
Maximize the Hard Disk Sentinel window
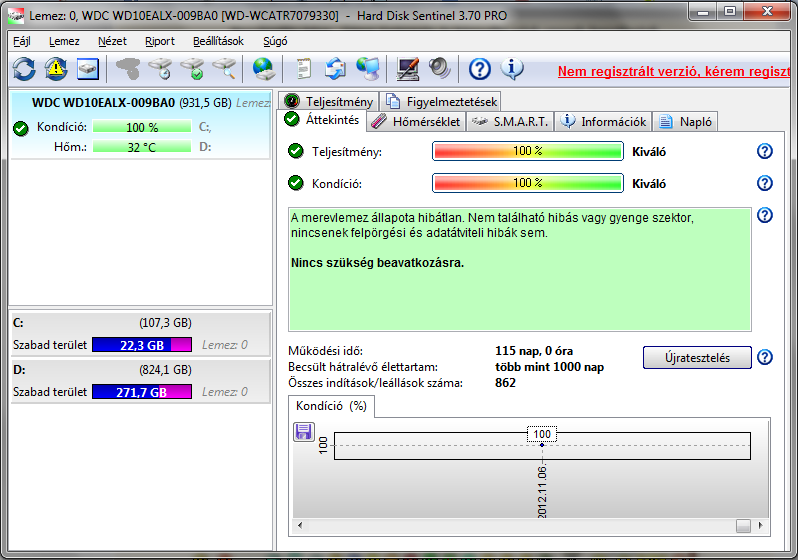(730, 12)
